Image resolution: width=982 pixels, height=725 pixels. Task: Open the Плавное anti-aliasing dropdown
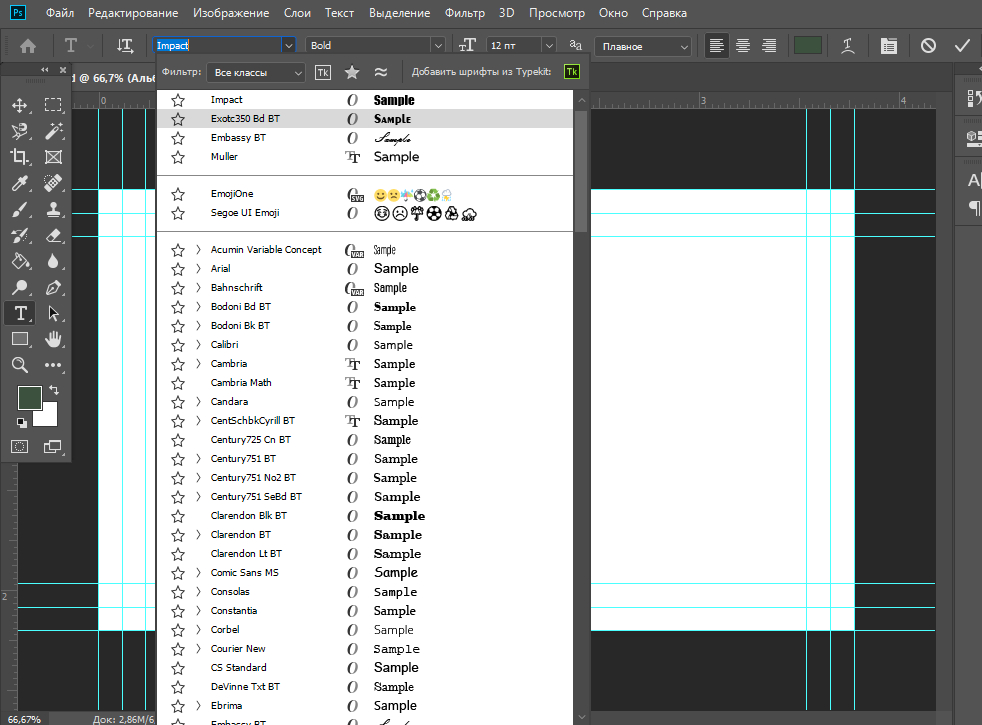pyautogui.click(x=643, y=46)
